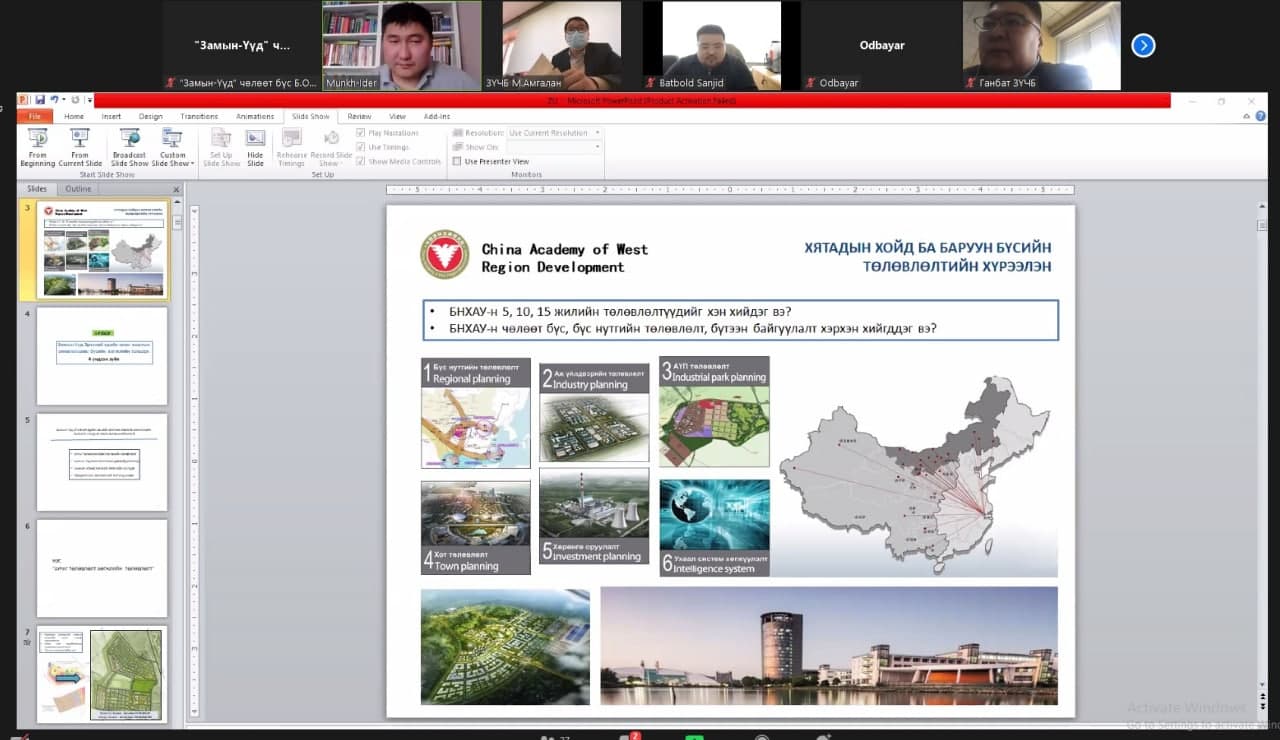The width and height of the screenshot is (1280, 740).
Task: Click the slide panel vertical scrollbar
Action: (178, 450)
